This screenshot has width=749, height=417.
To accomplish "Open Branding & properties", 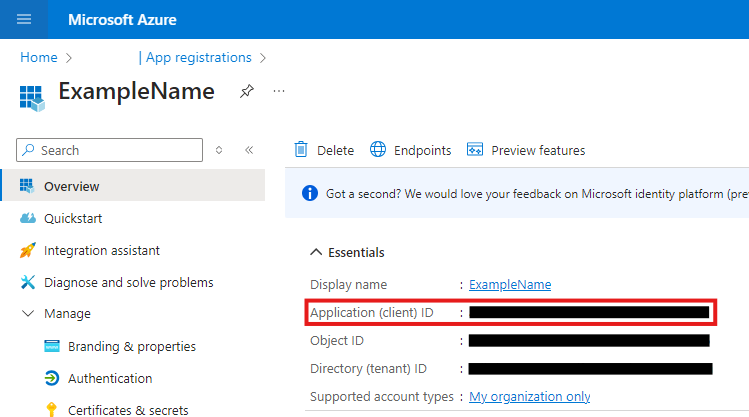I will tap(132, 346).
